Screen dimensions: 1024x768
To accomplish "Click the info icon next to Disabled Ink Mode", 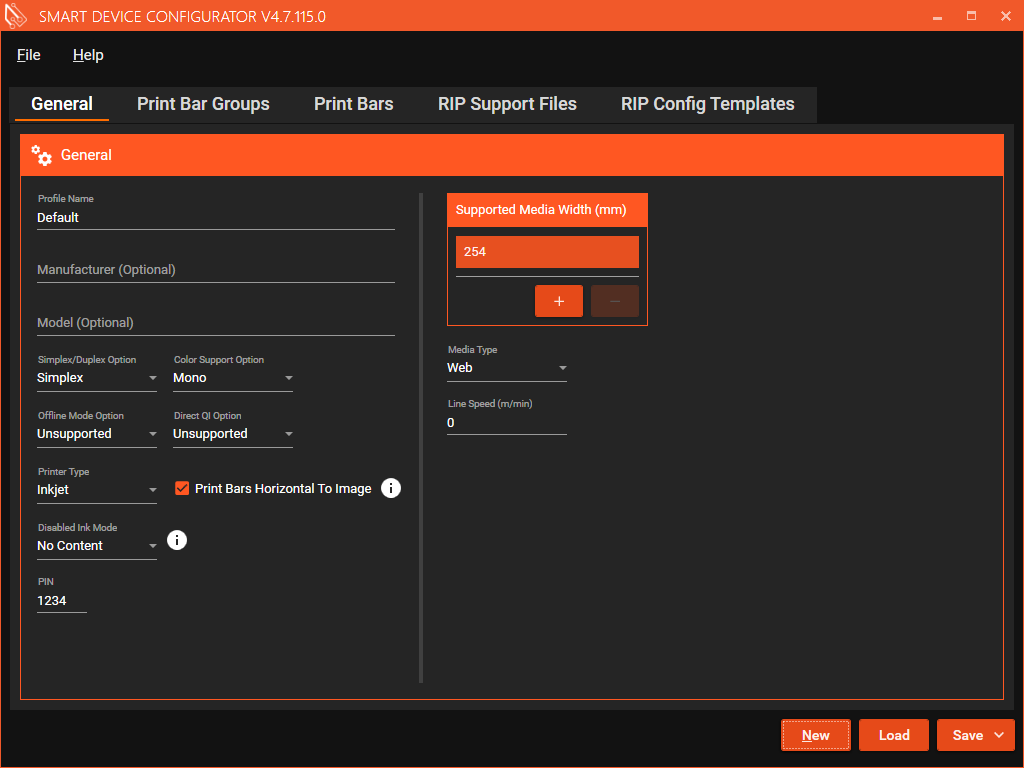I will pos(177,540).
